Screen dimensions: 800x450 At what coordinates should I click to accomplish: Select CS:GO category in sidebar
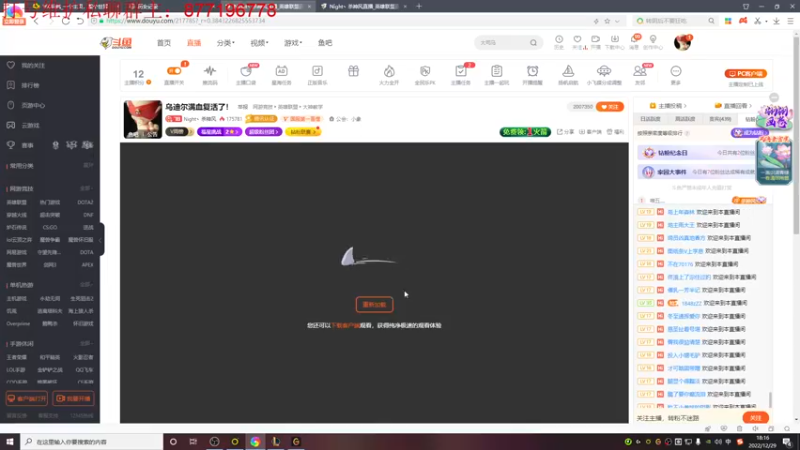click(49, 228)
